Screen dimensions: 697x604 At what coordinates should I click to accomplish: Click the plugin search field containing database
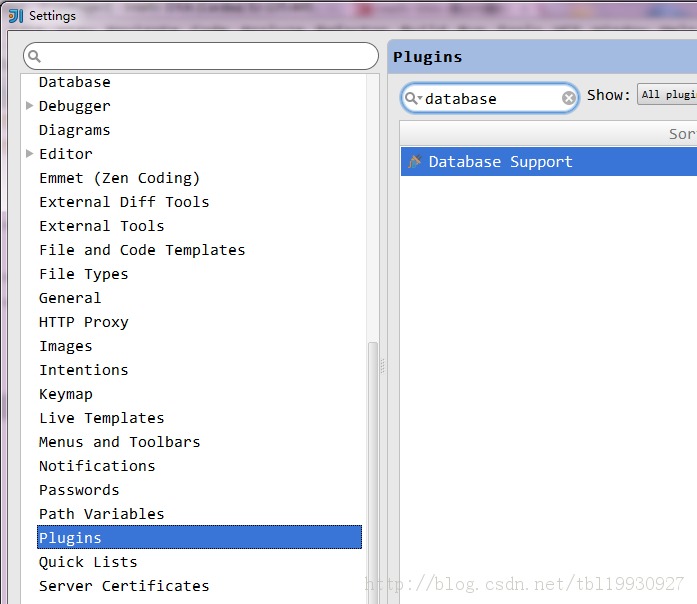[x=489, y=98]
